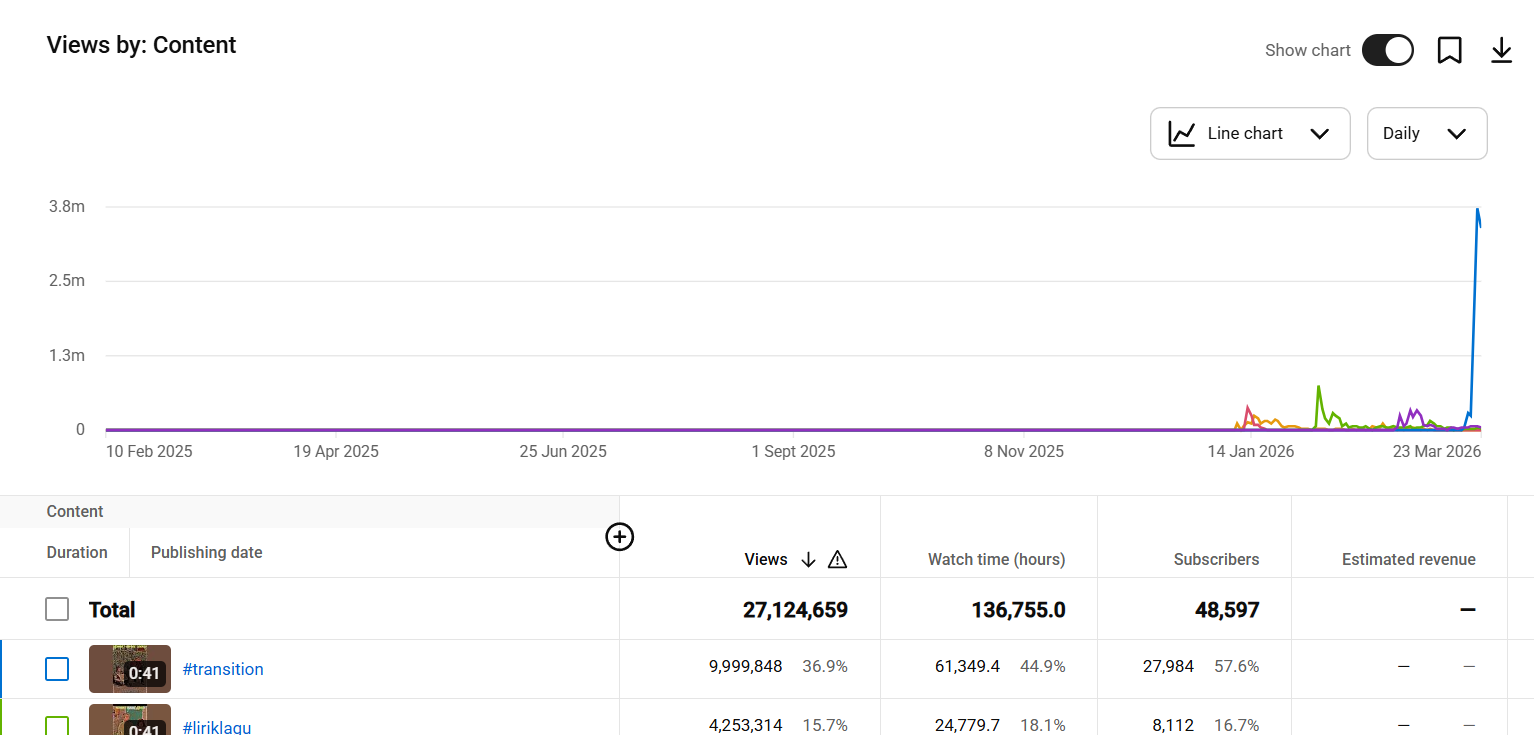
Task: Check the Total row checkbox
Action: [57, 609]
